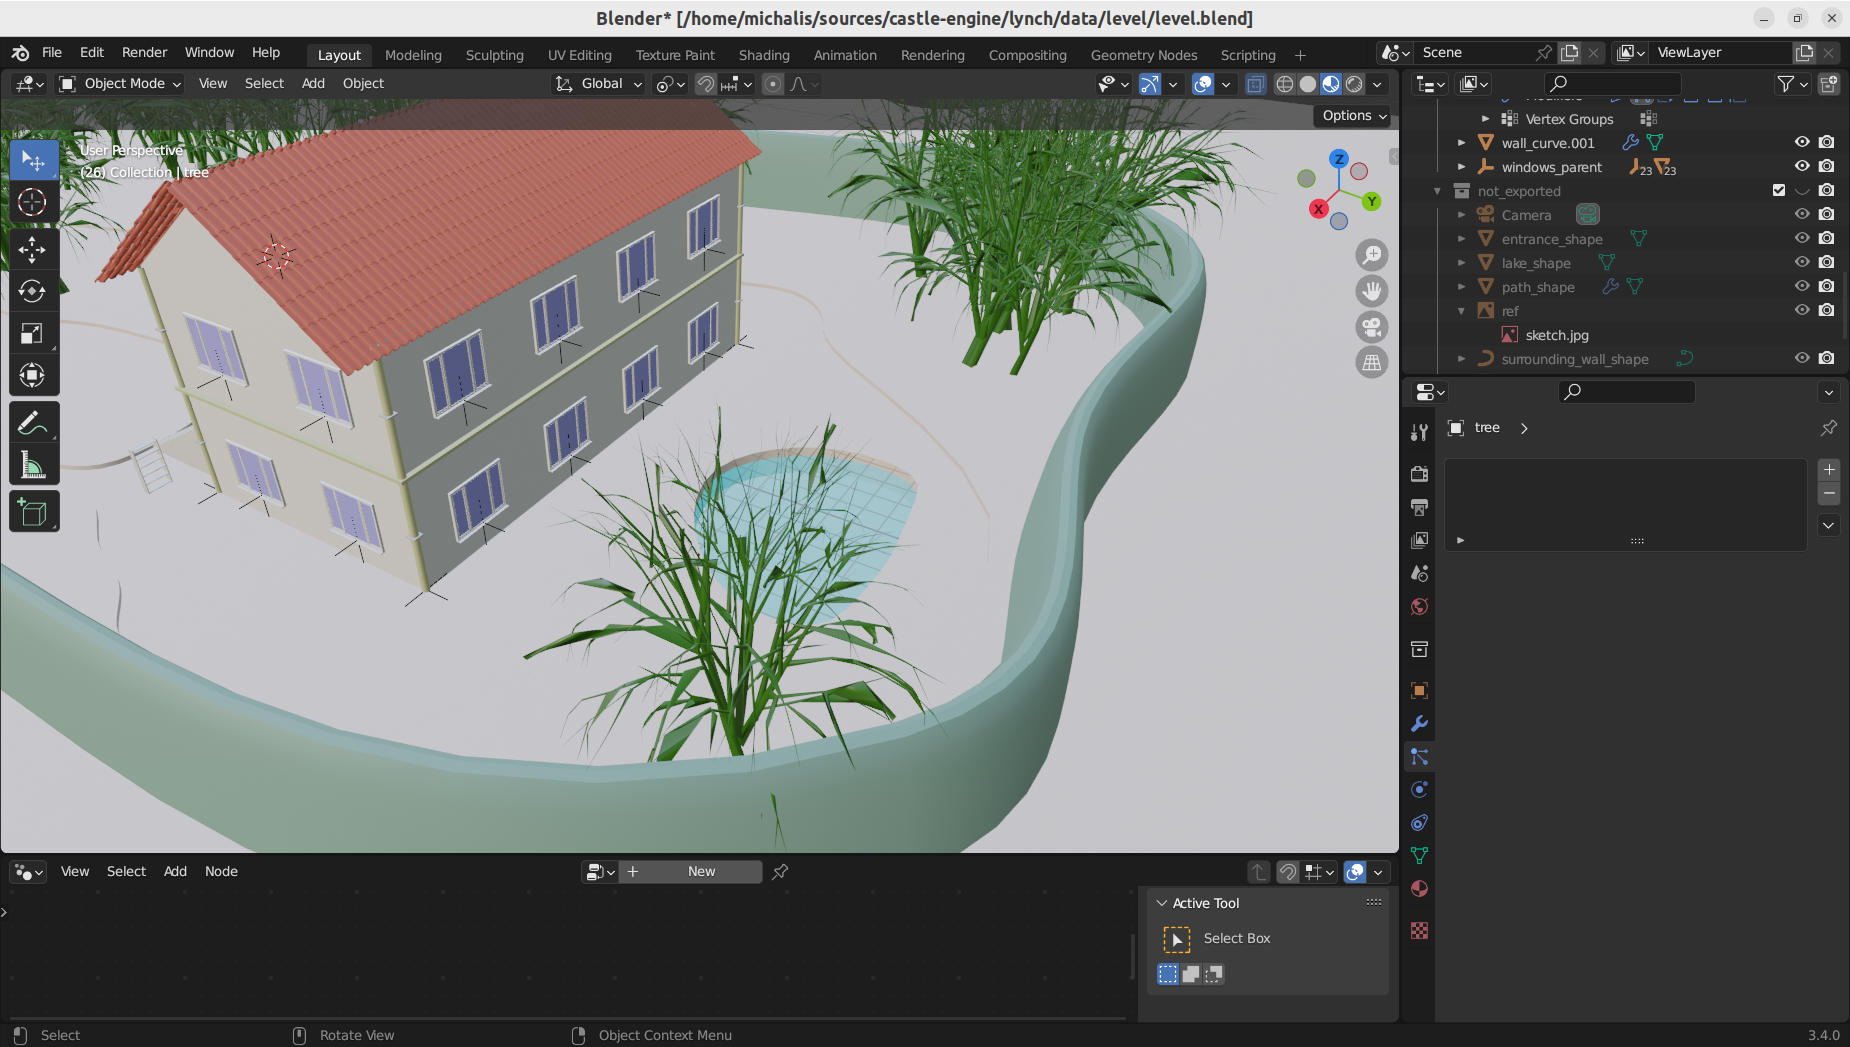Select the Annotate tool

pyautogui.click(x=33, y=421)
